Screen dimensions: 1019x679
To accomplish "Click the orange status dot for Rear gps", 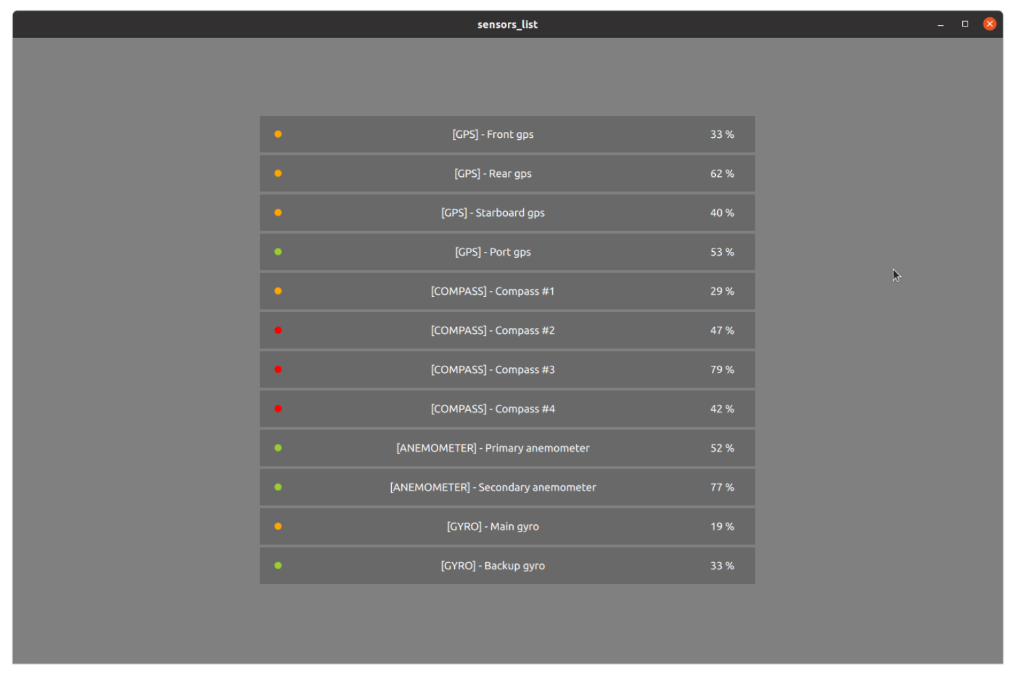I will point(278,173).
